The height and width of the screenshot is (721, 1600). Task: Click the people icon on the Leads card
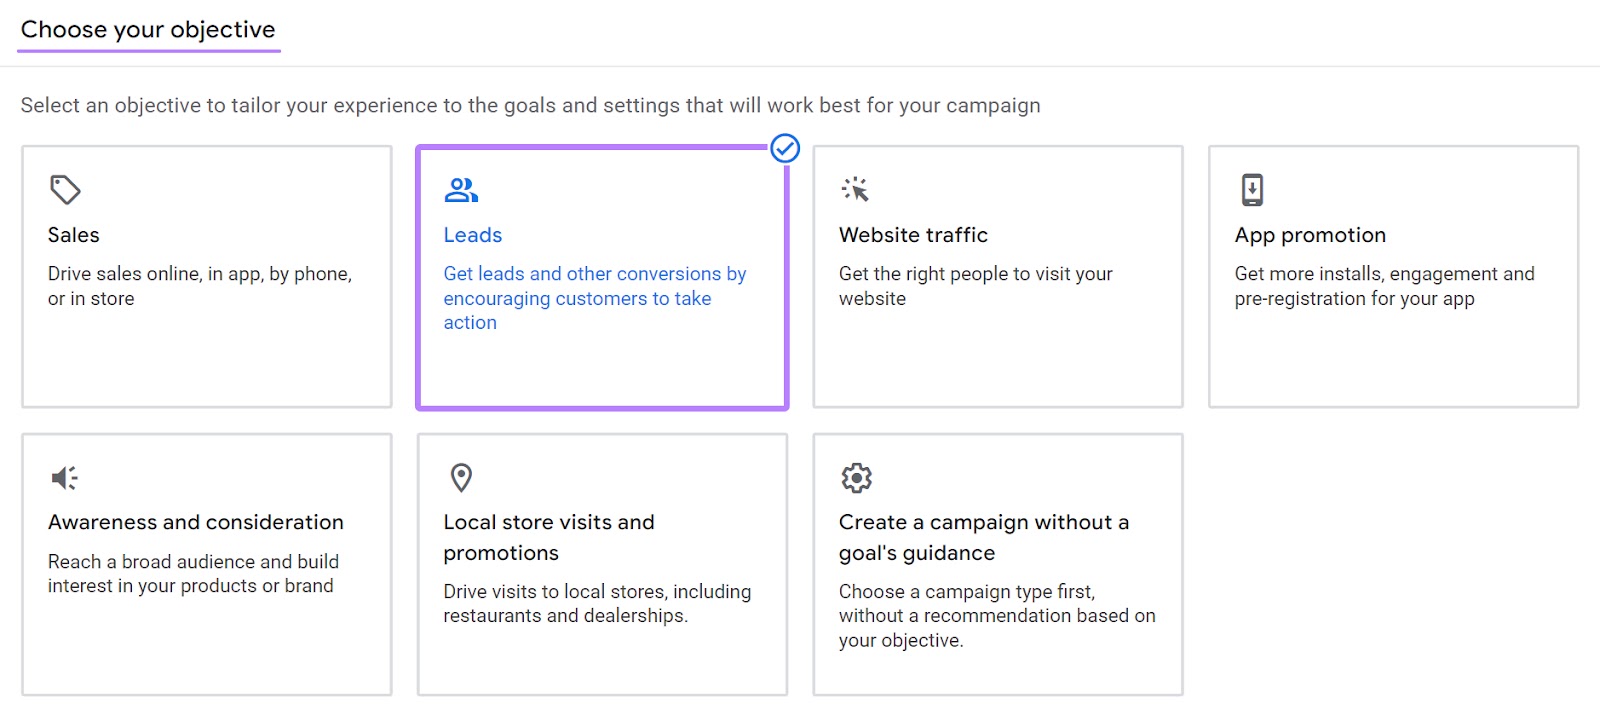[x=460, y=189]
